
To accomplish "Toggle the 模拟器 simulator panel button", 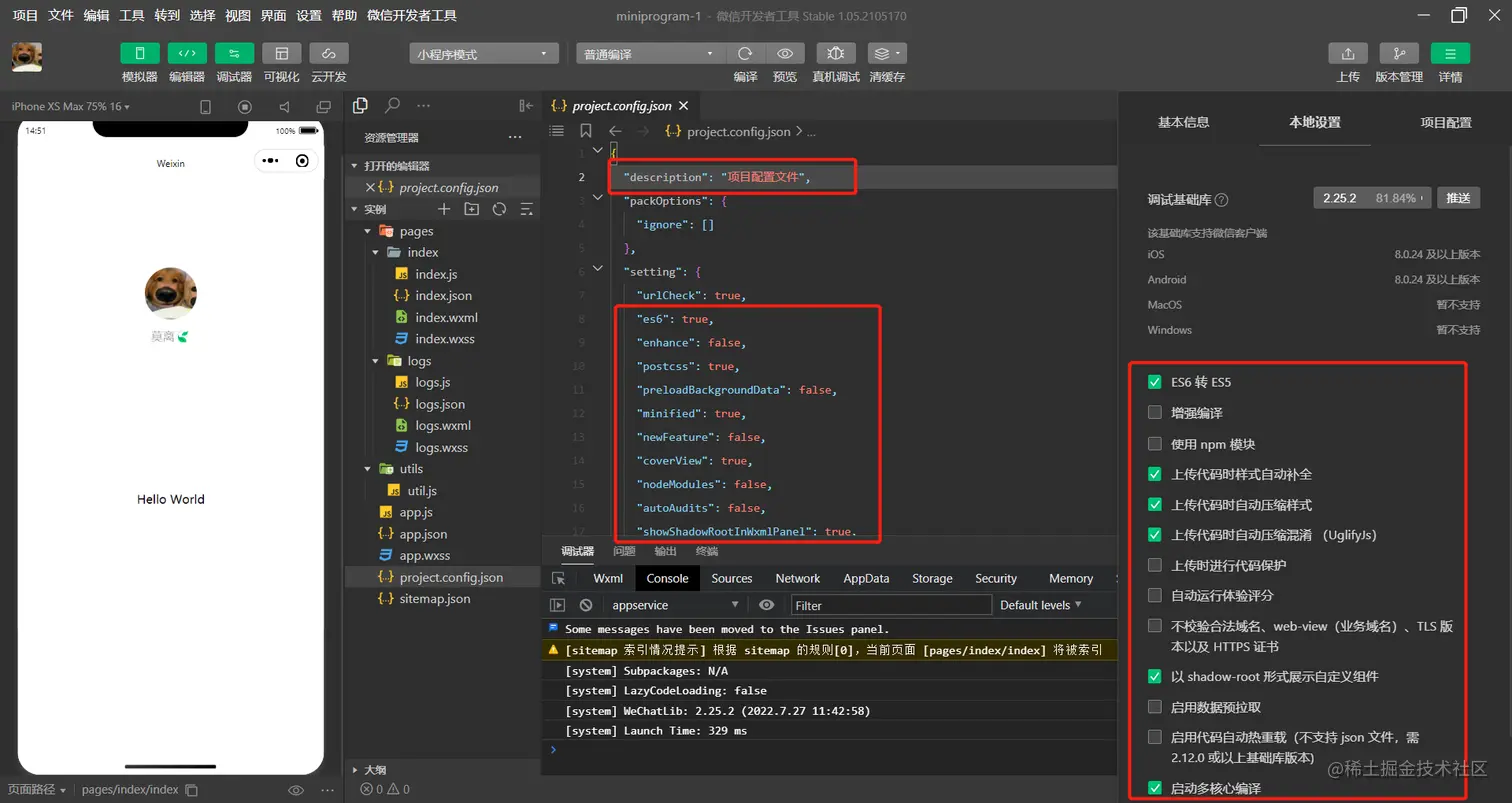I will pyautogui.click(x=140, y=54).
